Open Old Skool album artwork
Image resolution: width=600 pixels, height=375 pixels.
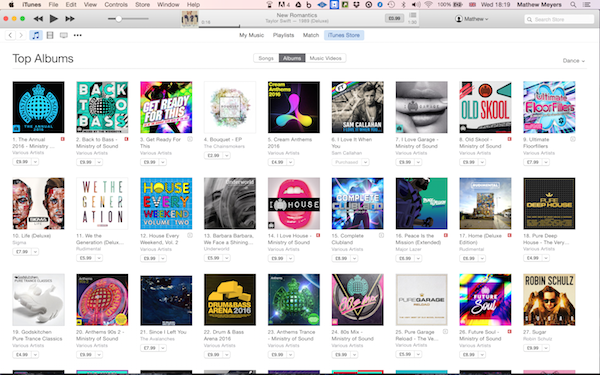click(x=485, y=107)
